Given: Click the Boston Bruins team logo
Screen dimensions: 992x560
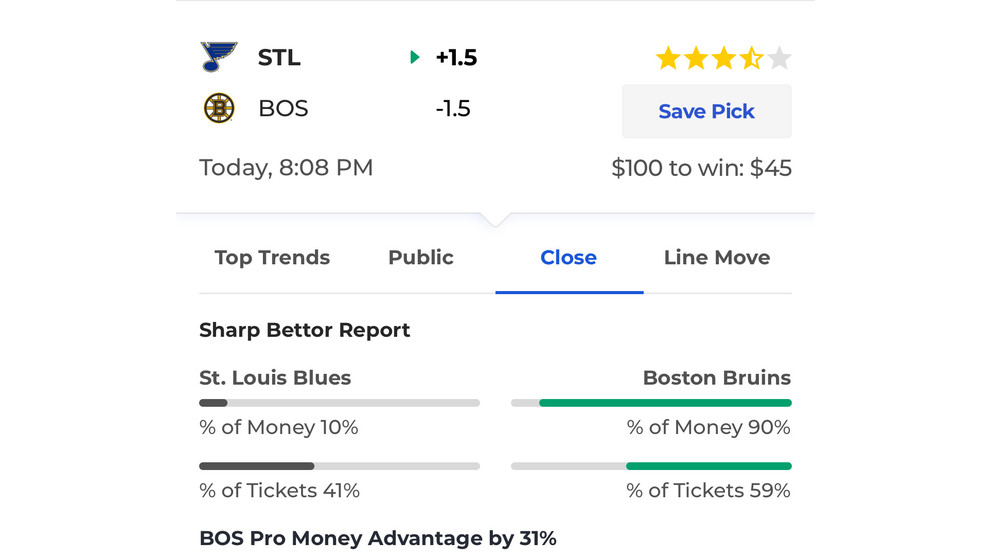Looking at the screenshot, I should pos(219,108).
